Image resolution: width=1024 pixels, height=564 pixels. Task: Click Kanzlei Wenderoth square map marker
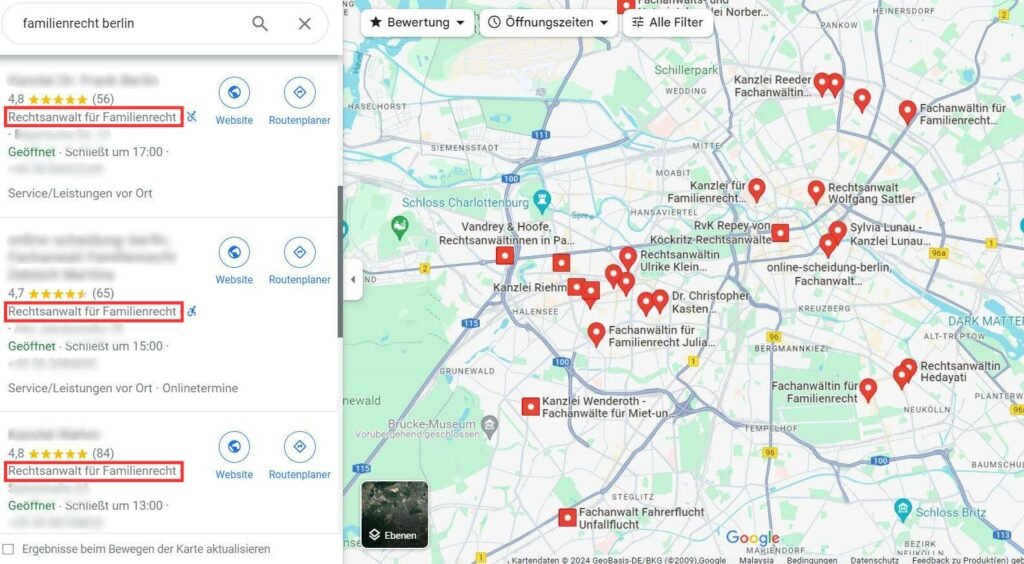click(x=531, y=407)
